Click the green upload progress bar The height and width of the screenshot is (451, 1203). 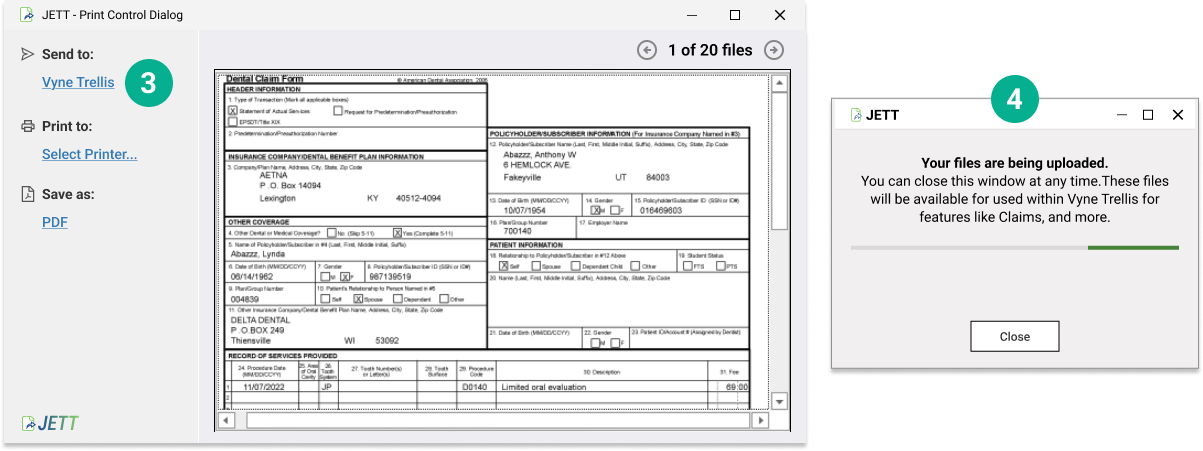pos(1132,247)
